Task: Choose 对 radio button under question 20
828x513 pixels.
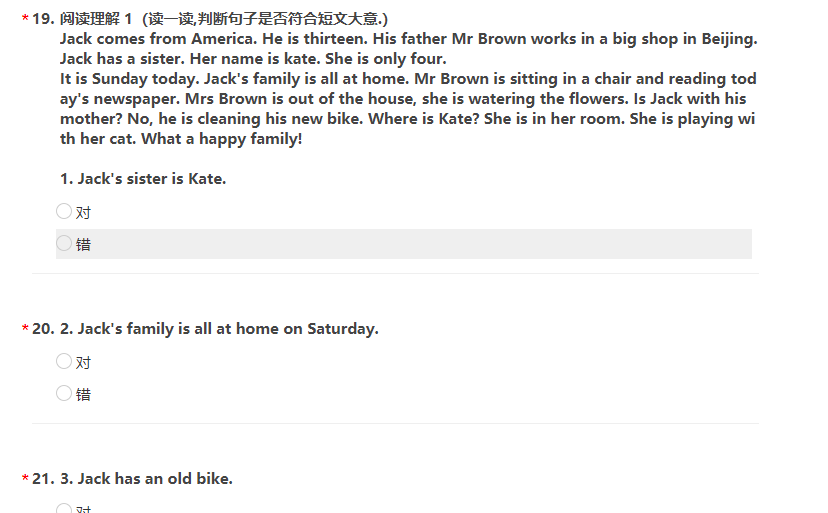Action: [x=64, y=361]
